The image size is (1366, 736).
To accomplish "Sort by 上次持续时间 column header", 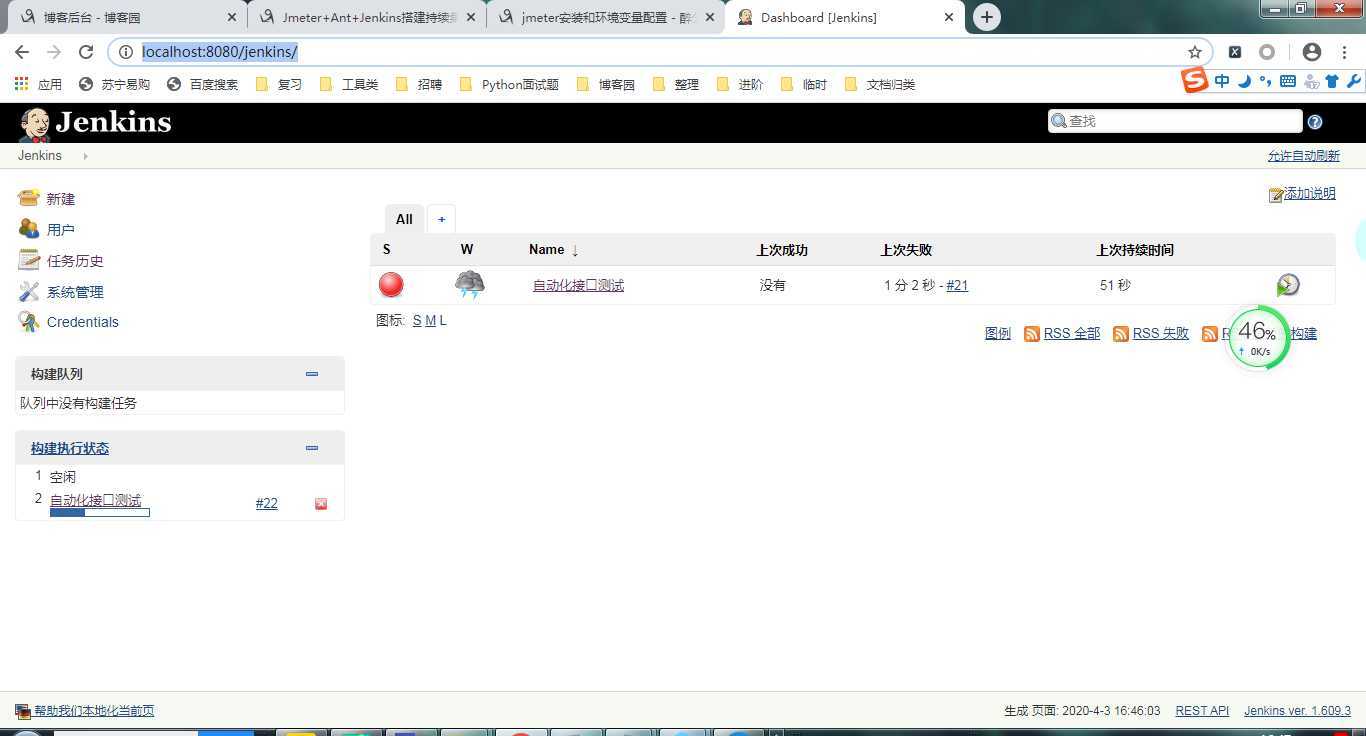I will [1135, 250].
